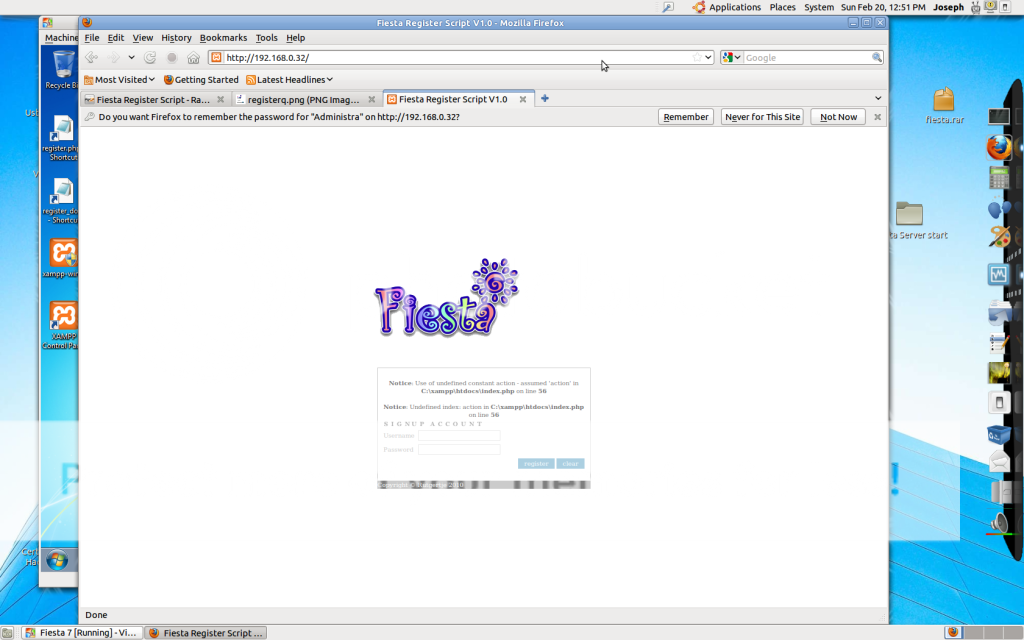Open Firefox from the right-side dock
This screenshot has width=1024, height=640.
coord(998,148)
